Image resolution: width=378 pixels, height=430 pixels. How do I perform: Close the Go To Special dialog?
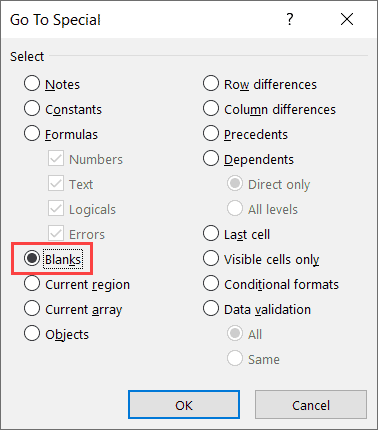coord(347,19)
